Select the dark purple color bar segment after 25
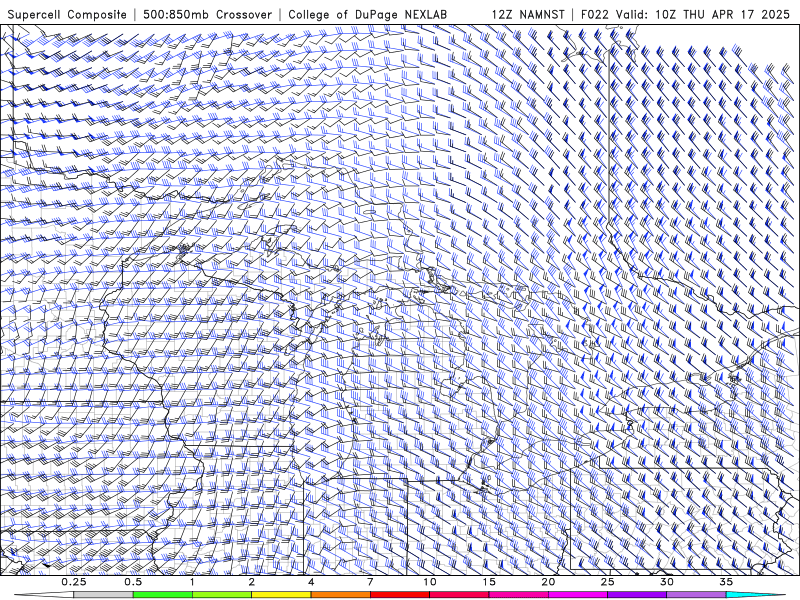800x600 pixels. coord(637,595)
